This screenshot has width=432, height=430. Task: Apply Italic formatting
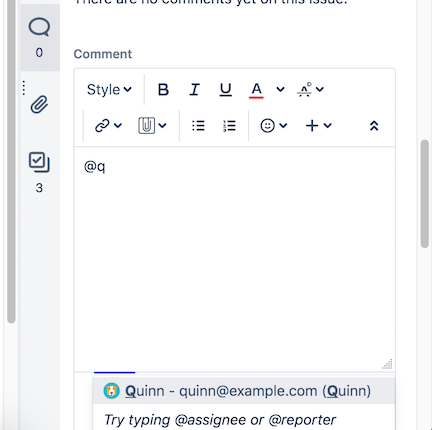click(x=194, y=89)
